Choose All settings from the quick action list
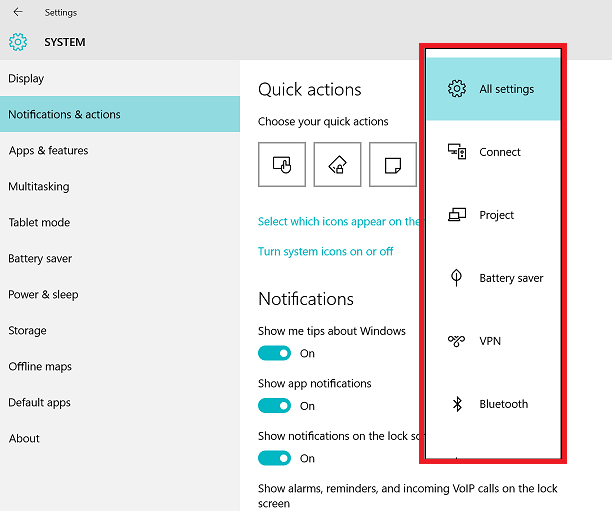The width and height of the screenshot is (612, 511). (493, 89)
